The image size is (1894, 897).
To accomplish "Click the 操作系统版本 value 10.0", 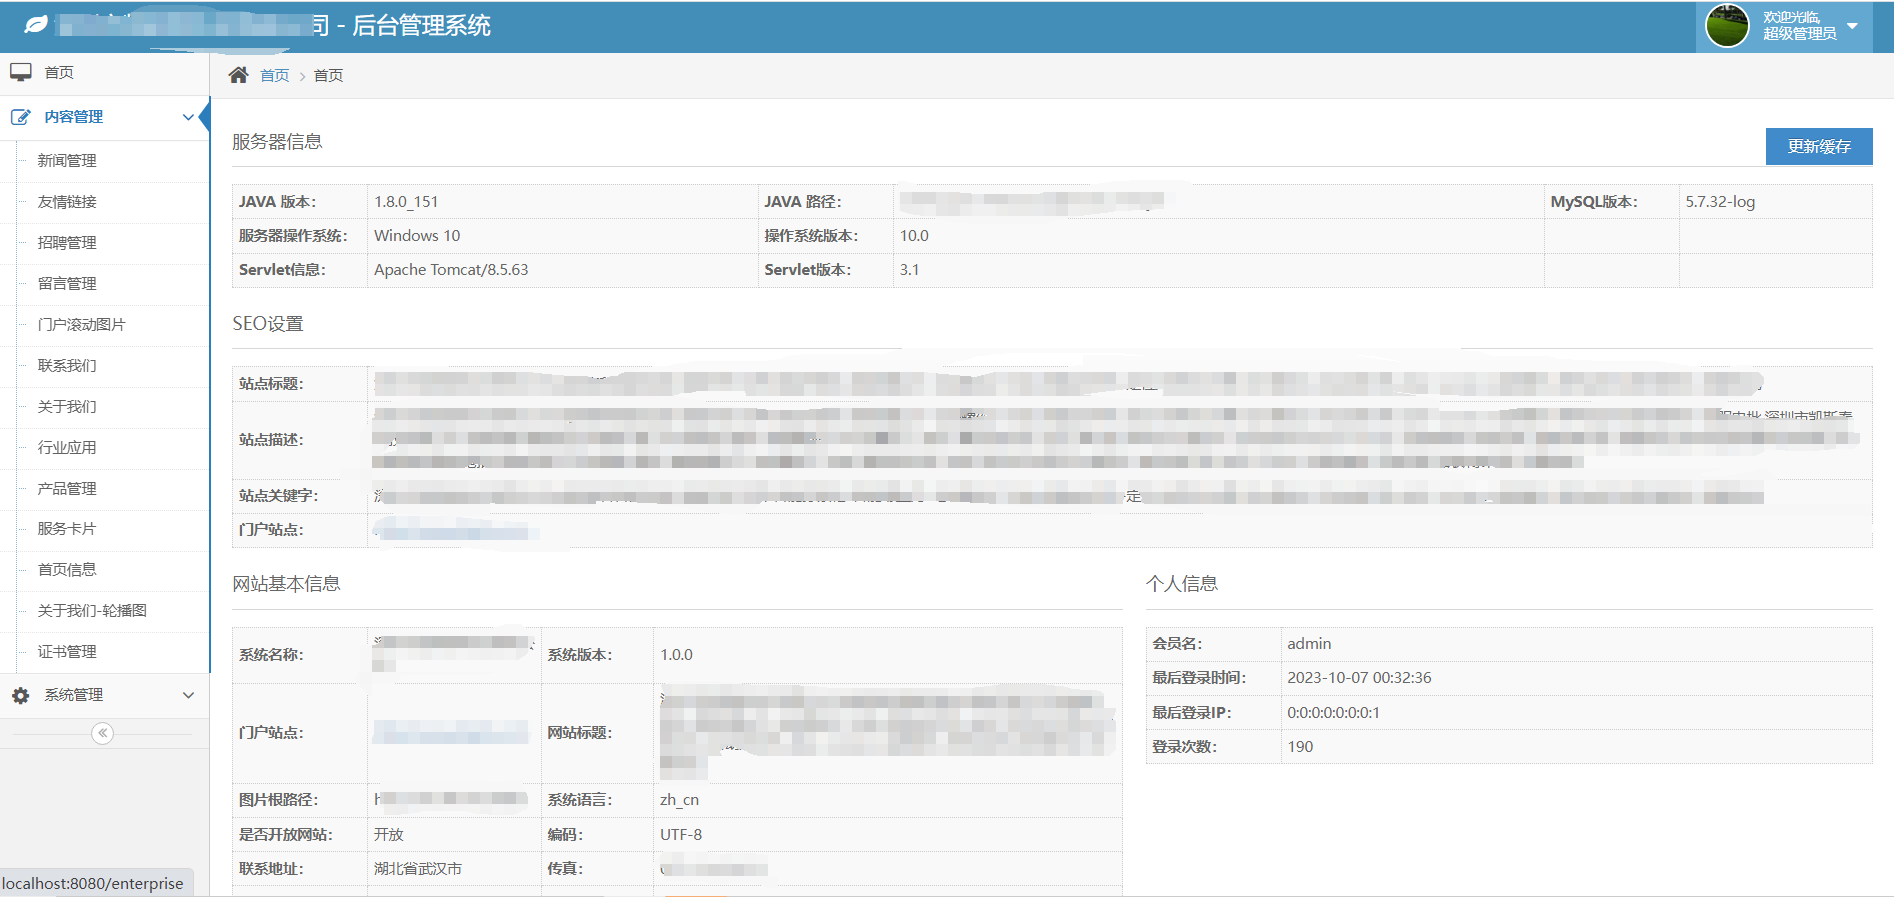I will 914,235.
